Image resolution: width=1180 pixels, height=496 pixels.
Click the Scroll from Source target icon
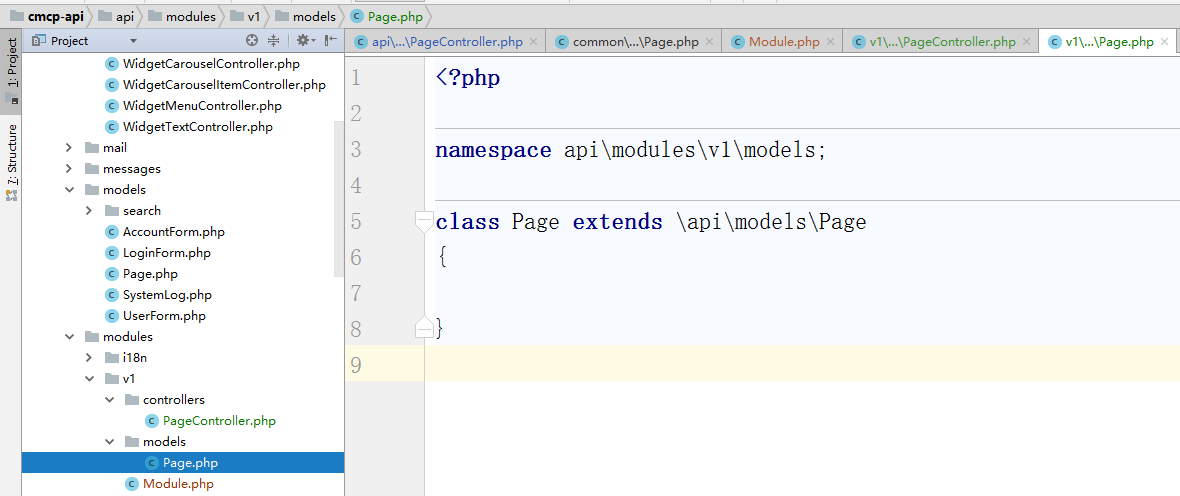point(252,41)
